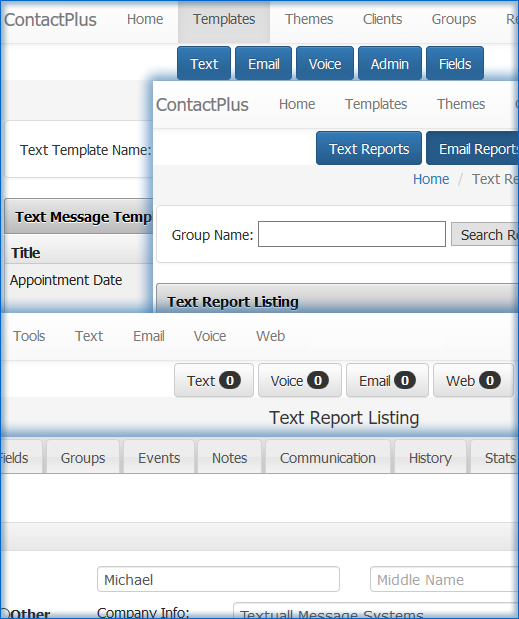Open Templates in the reports screen navbar

[x=376, y=104]
